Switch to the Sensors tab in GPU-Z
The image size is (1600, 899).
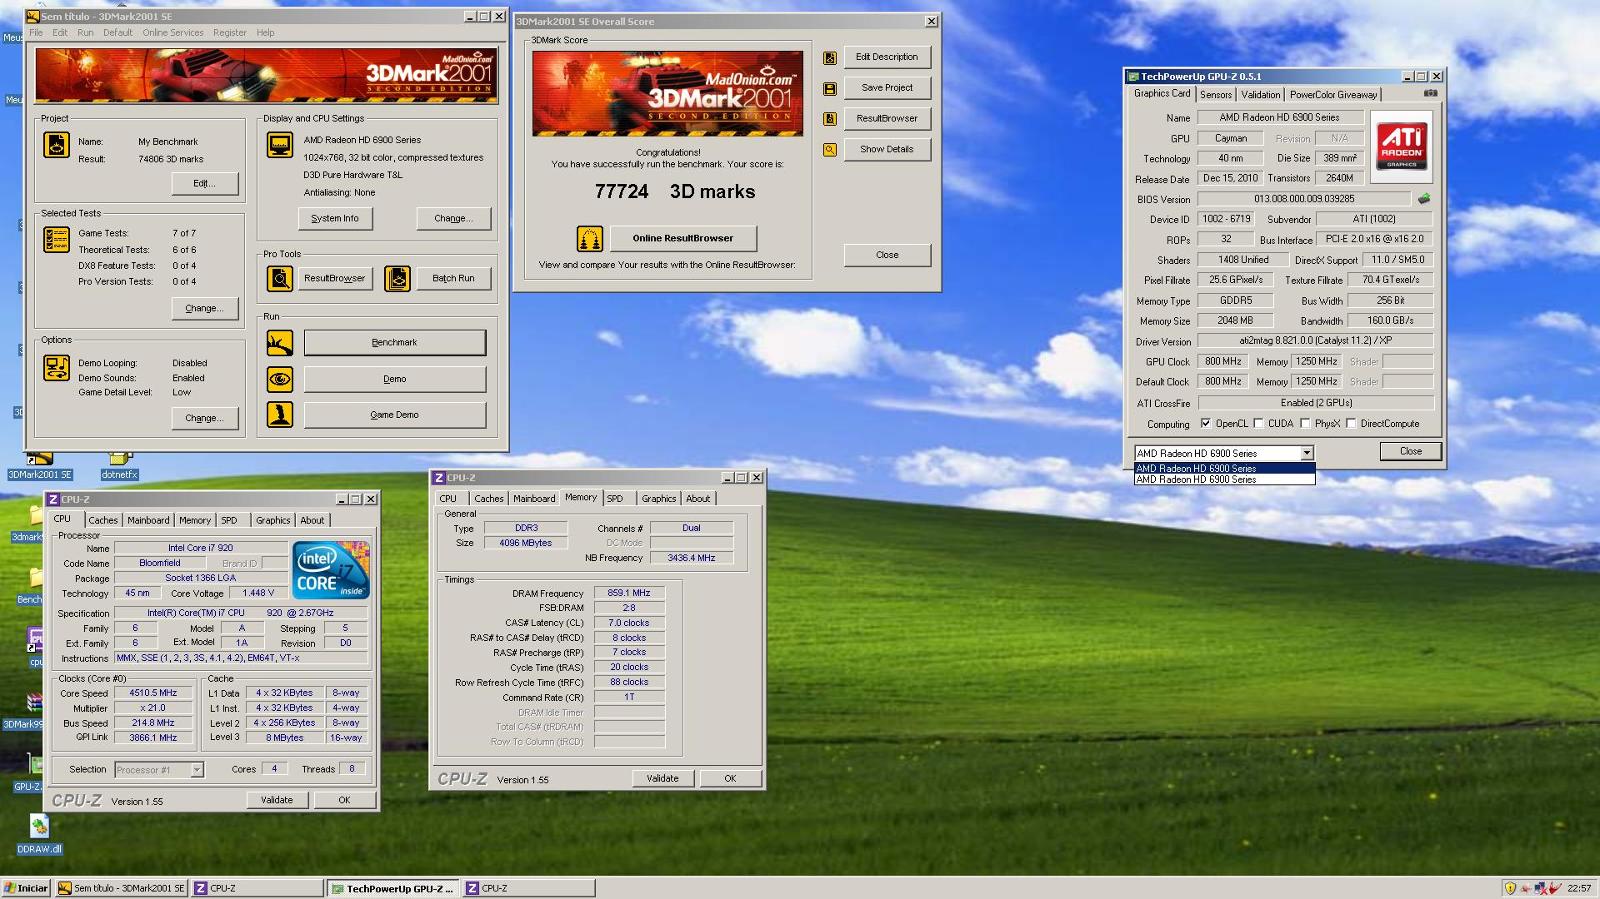(1216, 95)
